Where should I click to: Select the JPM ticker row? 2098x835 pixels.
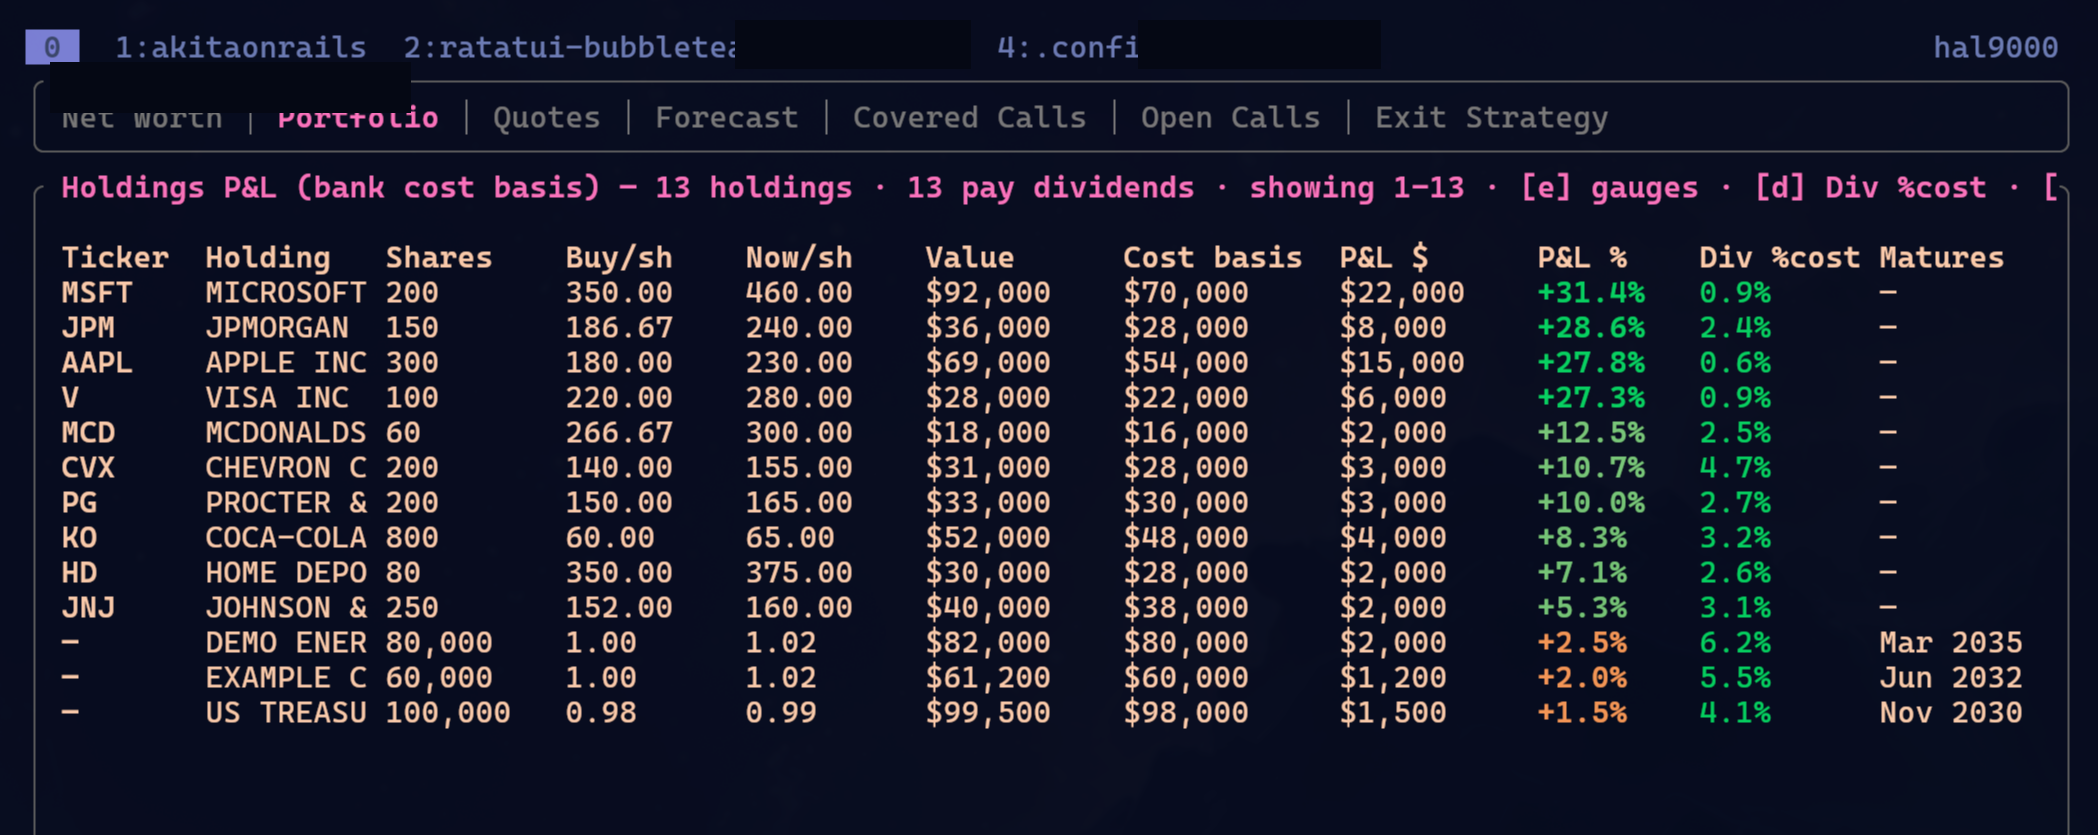tap(1042, 328)
